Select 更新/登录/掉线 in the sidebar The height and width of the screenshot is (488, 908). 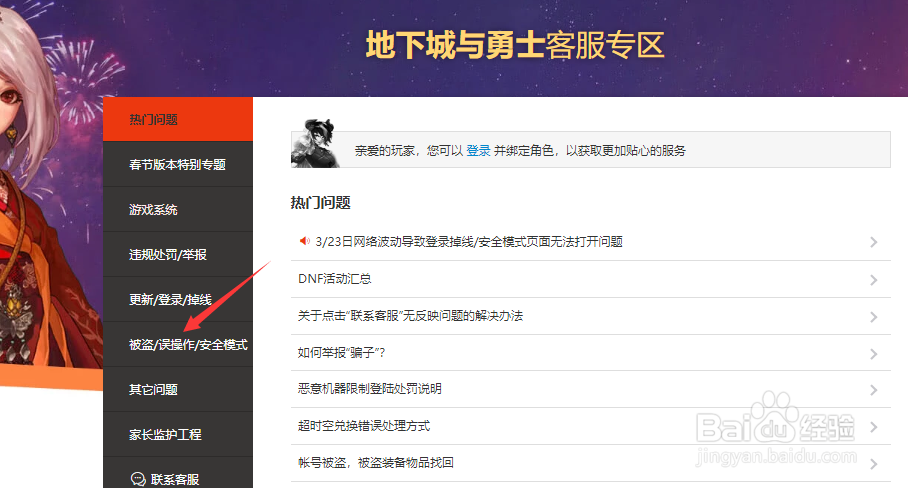coord(178,299)
